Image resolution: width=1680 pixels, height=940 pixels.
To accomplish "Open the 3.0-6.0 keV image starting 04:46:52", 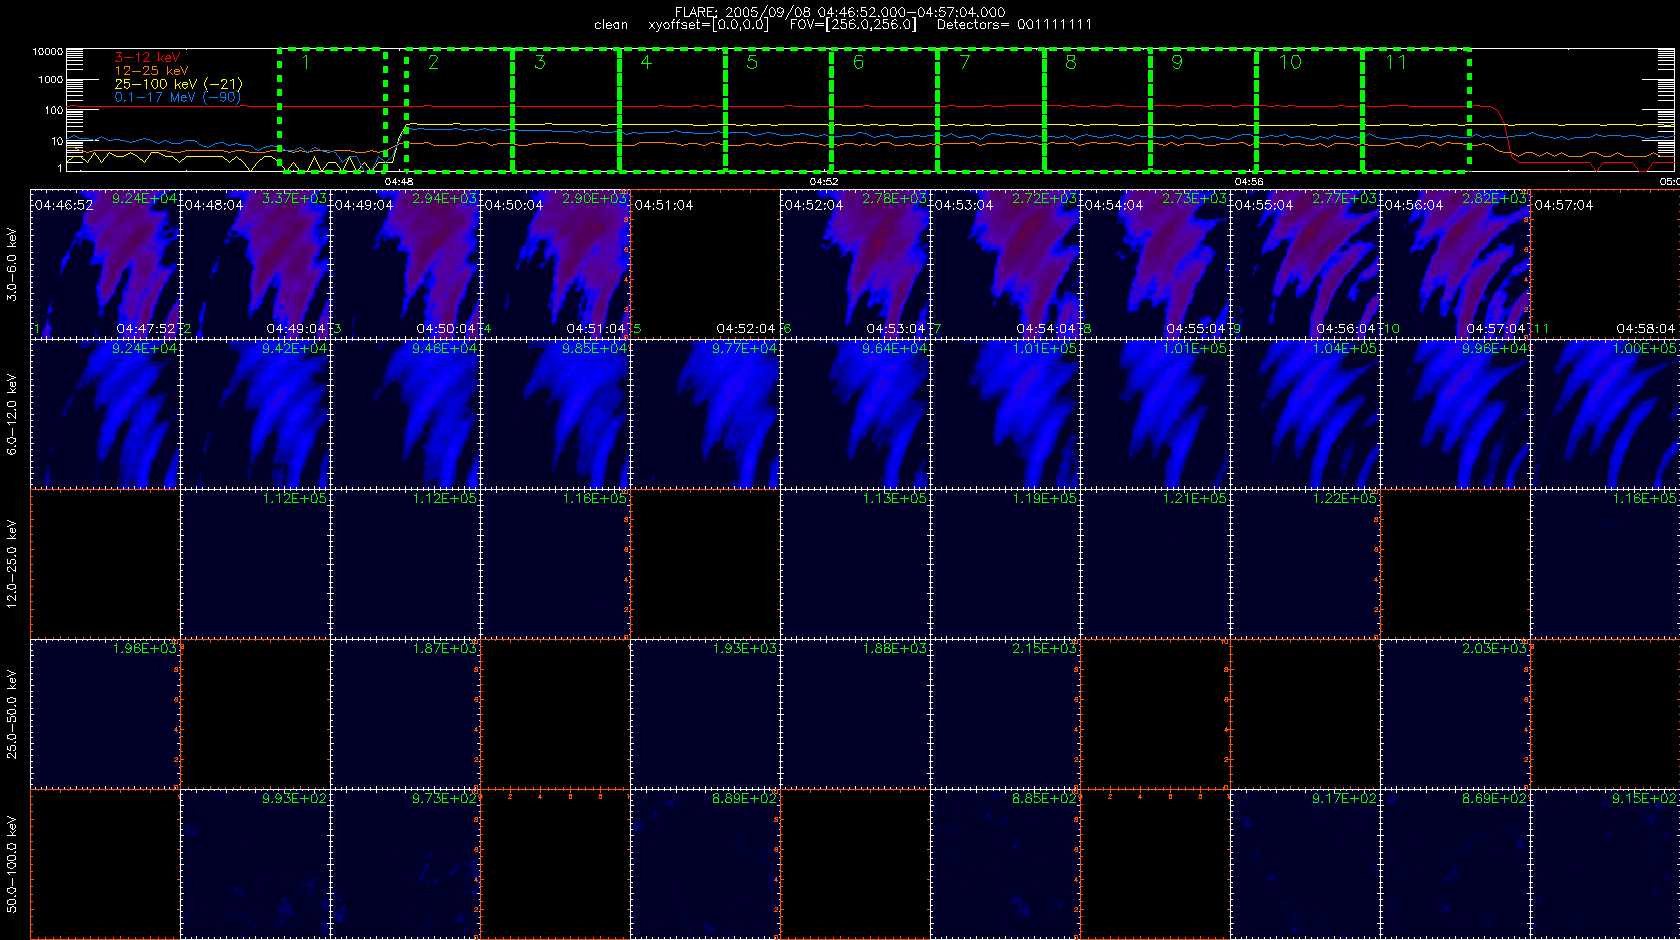I will click(106, 264).
